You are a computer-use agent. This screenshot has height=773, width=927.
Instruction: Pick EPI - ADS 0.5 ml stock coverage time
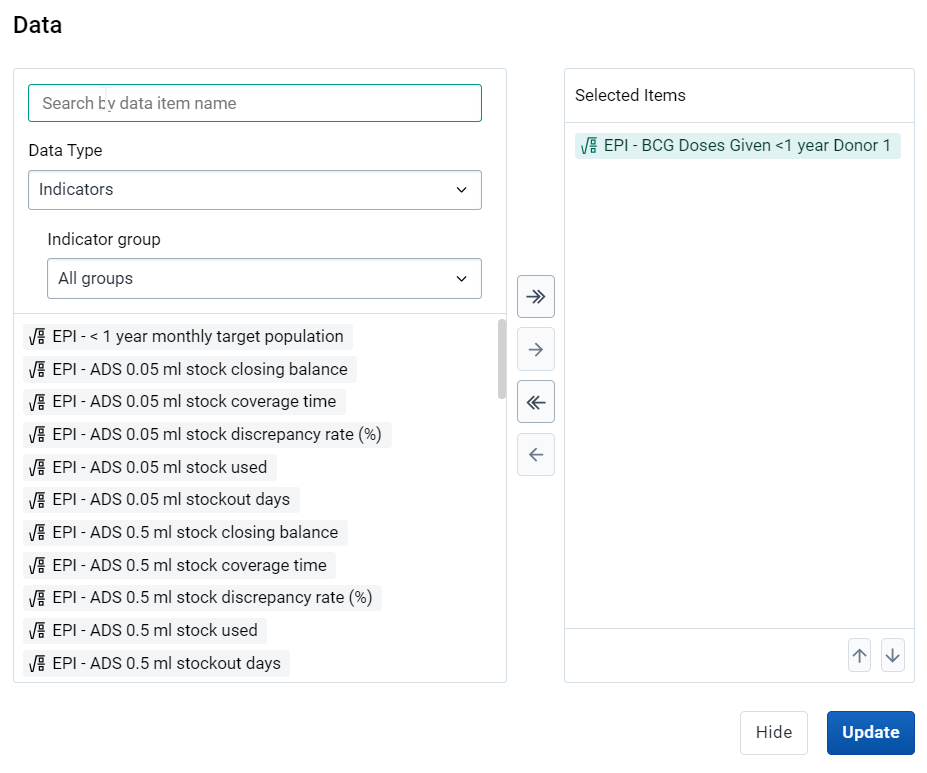point(179,565)
